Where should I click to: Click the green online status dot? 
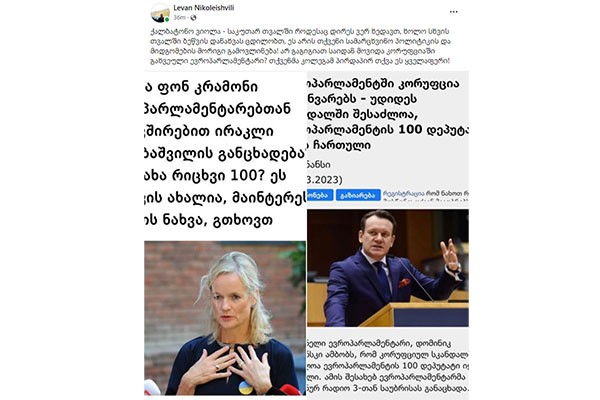pos(167,20)
